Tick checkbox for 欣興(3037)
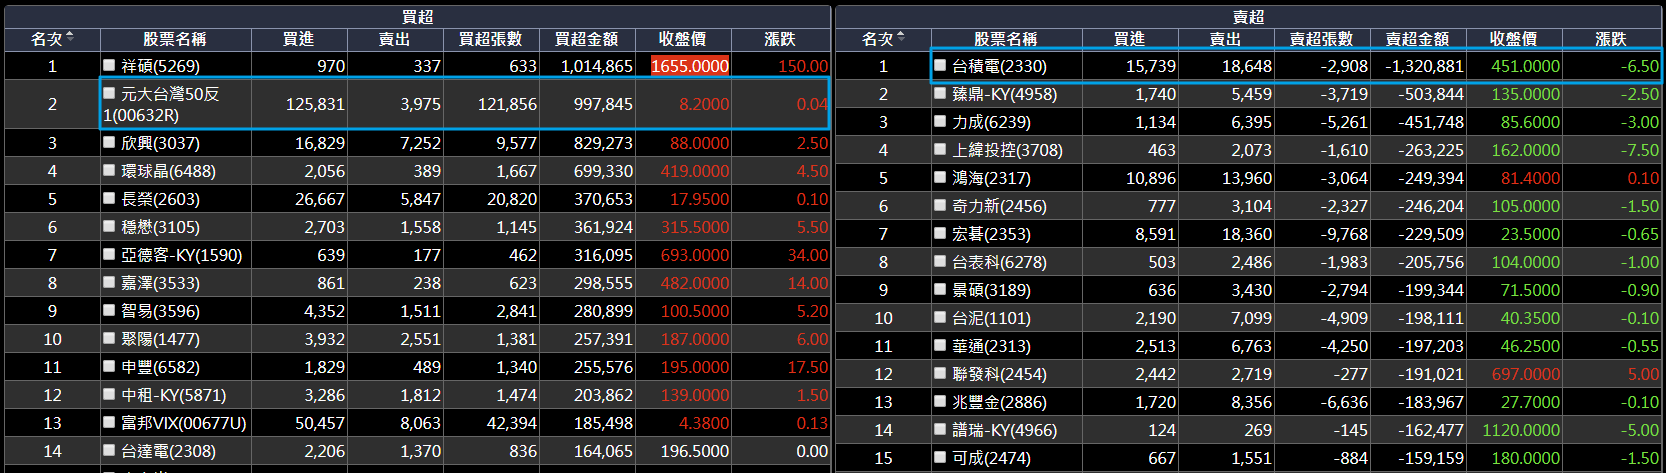Viewport: 1666px width, 473px height. 109,142
